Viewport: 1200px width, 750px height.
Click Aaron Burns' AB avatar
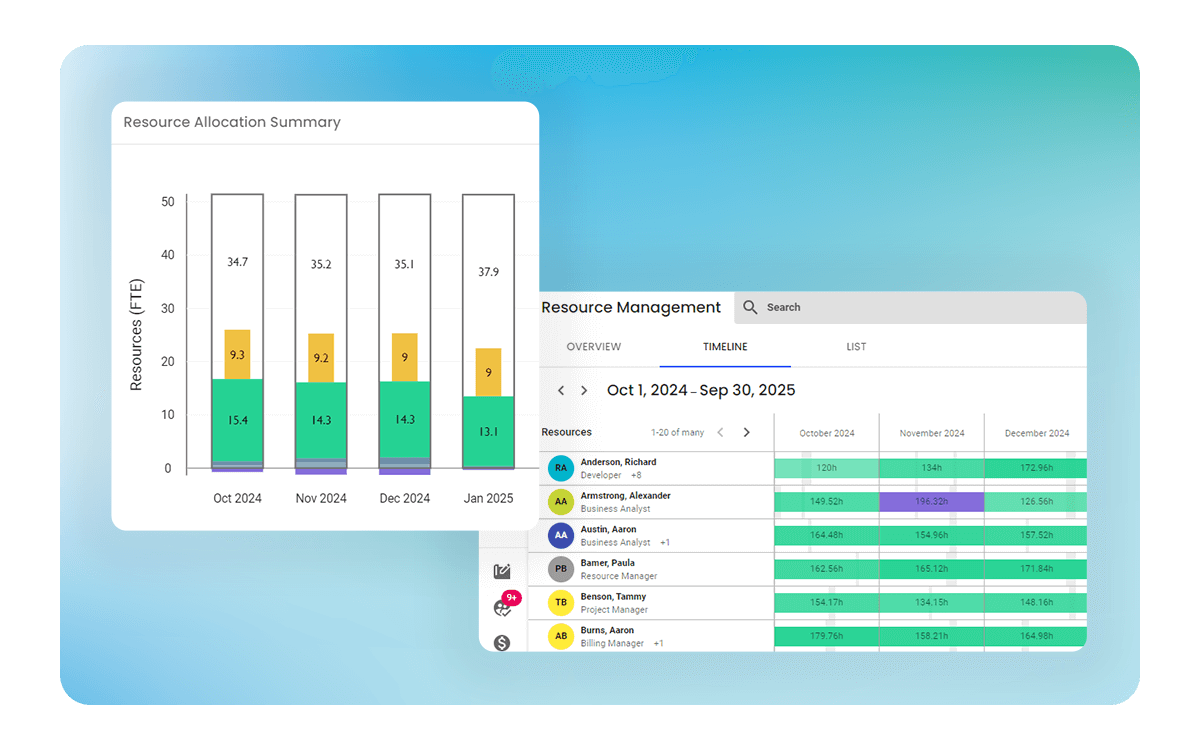[x=561, y=636]
